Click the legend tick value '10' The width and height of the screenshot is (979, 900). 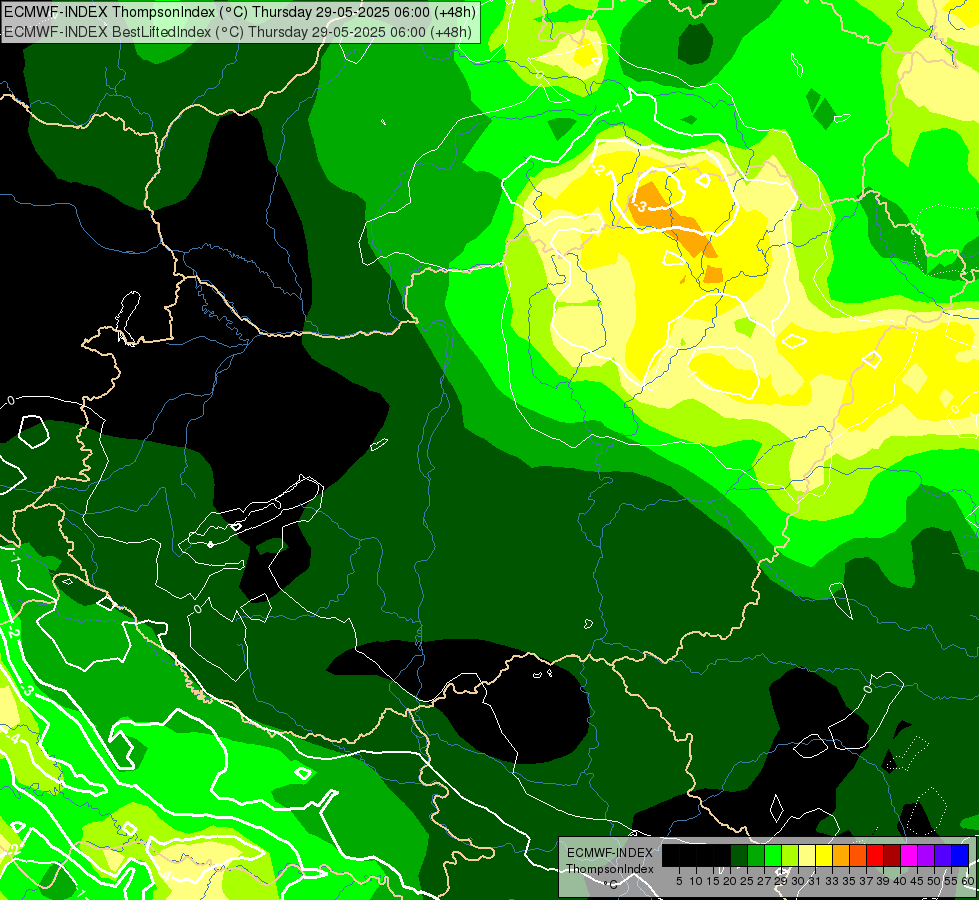click(696, 881)
